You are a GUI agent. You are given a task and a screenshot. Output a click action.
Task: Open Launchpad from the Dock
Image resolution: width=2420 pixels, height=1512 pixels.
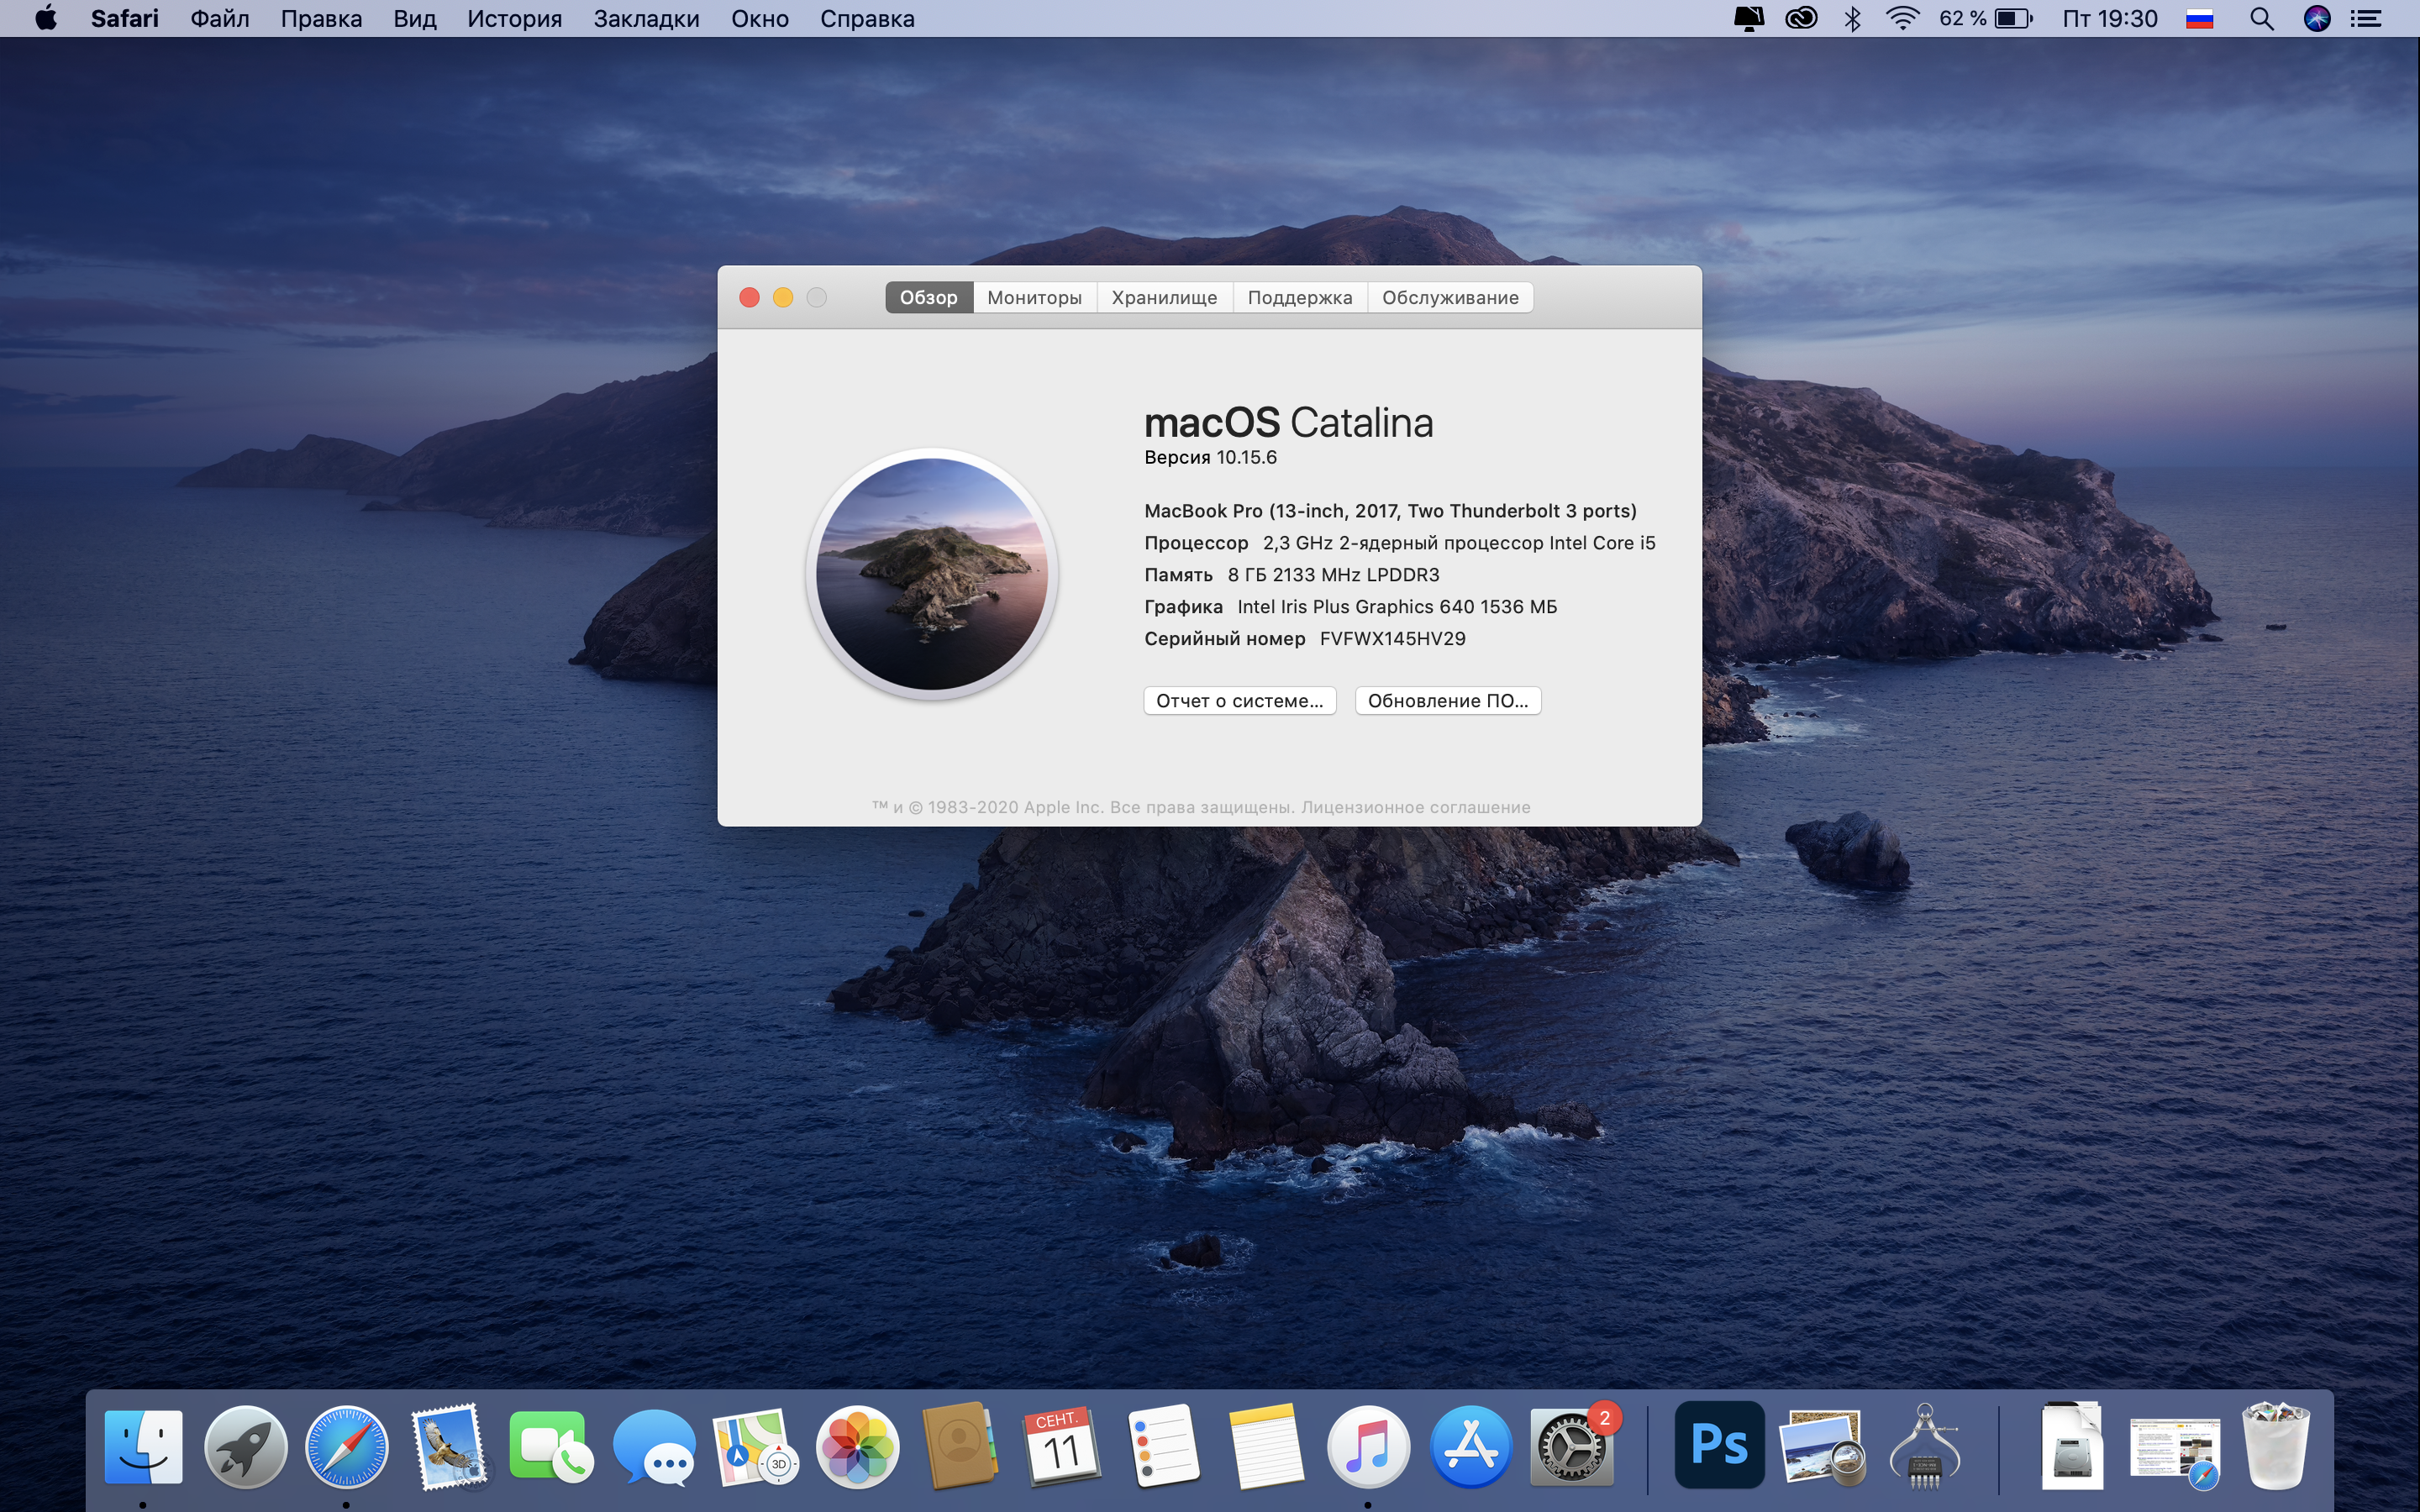pyautogui.click(x=245, y=1446)
